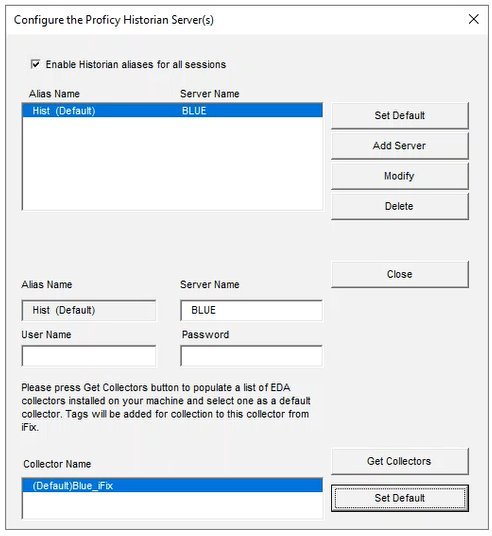Click the Modify button
This screenshot has height=536, width=492.
[400, 176]
